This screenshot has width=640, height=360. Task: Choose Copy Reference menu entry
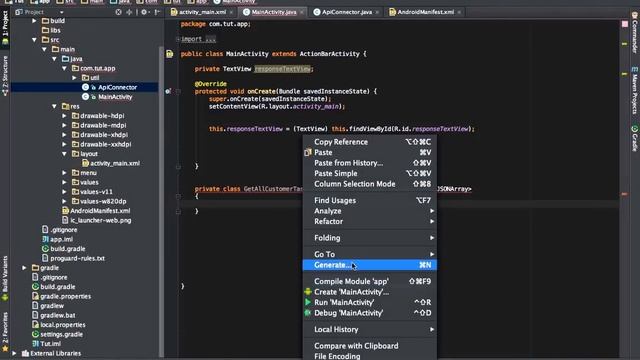[369, 142]
